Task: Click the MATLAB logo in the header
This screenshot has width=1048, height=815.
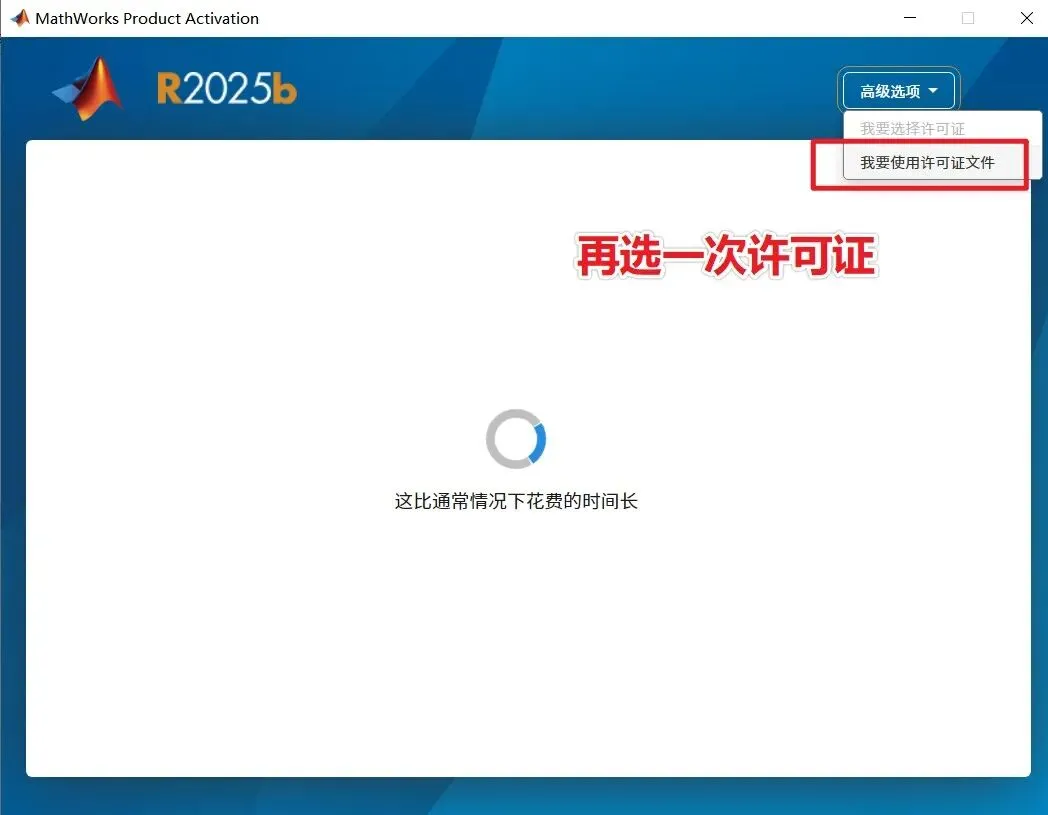Action: pos(88,88)
